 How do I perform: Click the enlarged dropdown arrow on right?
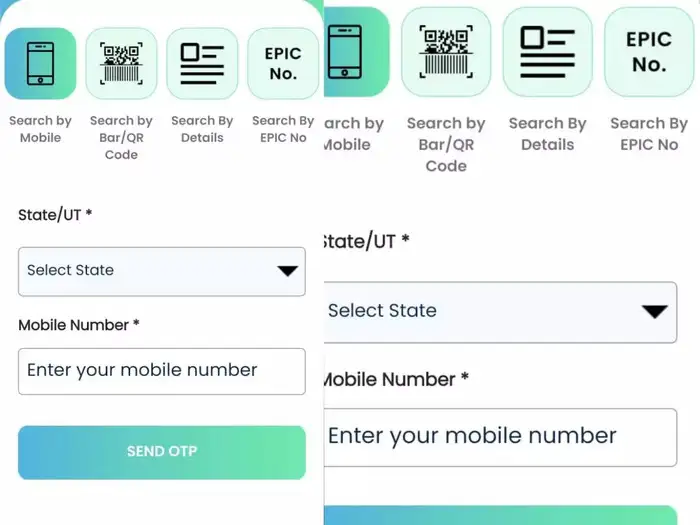(x=655, y=311)
